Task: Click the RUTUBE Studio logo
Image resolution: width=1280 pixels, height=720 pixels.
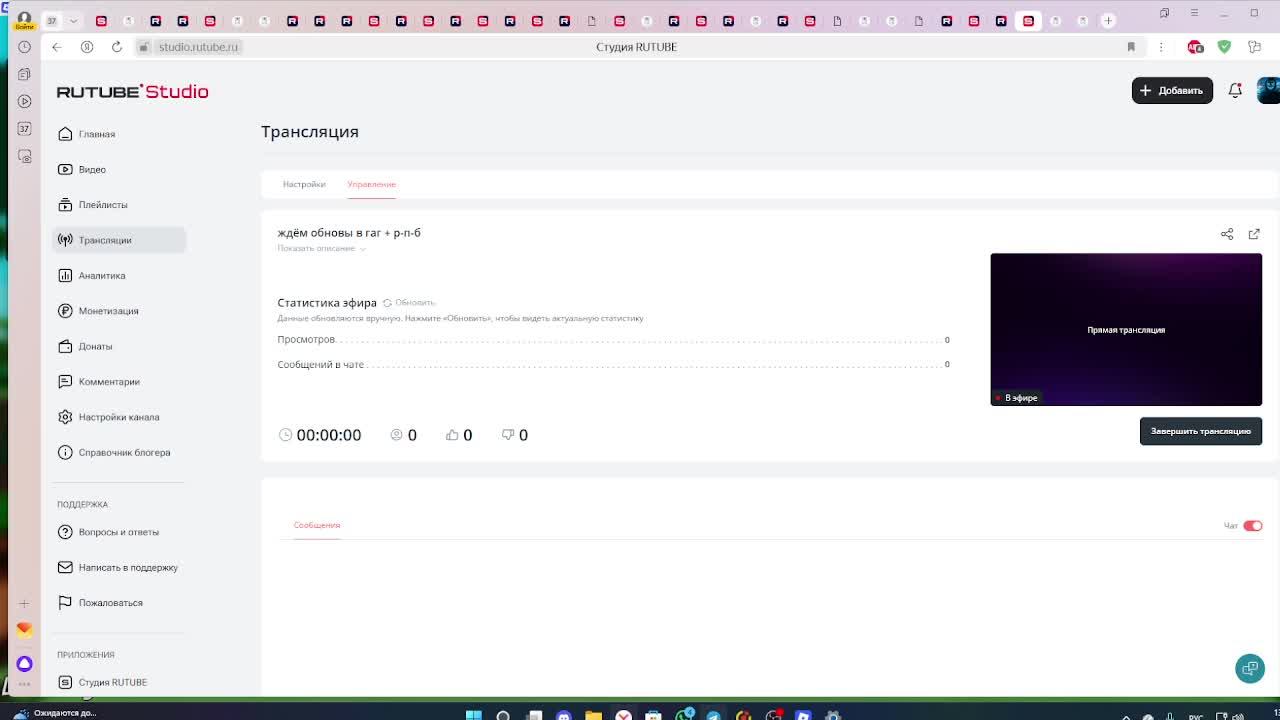Action: (x=132, y=91)
